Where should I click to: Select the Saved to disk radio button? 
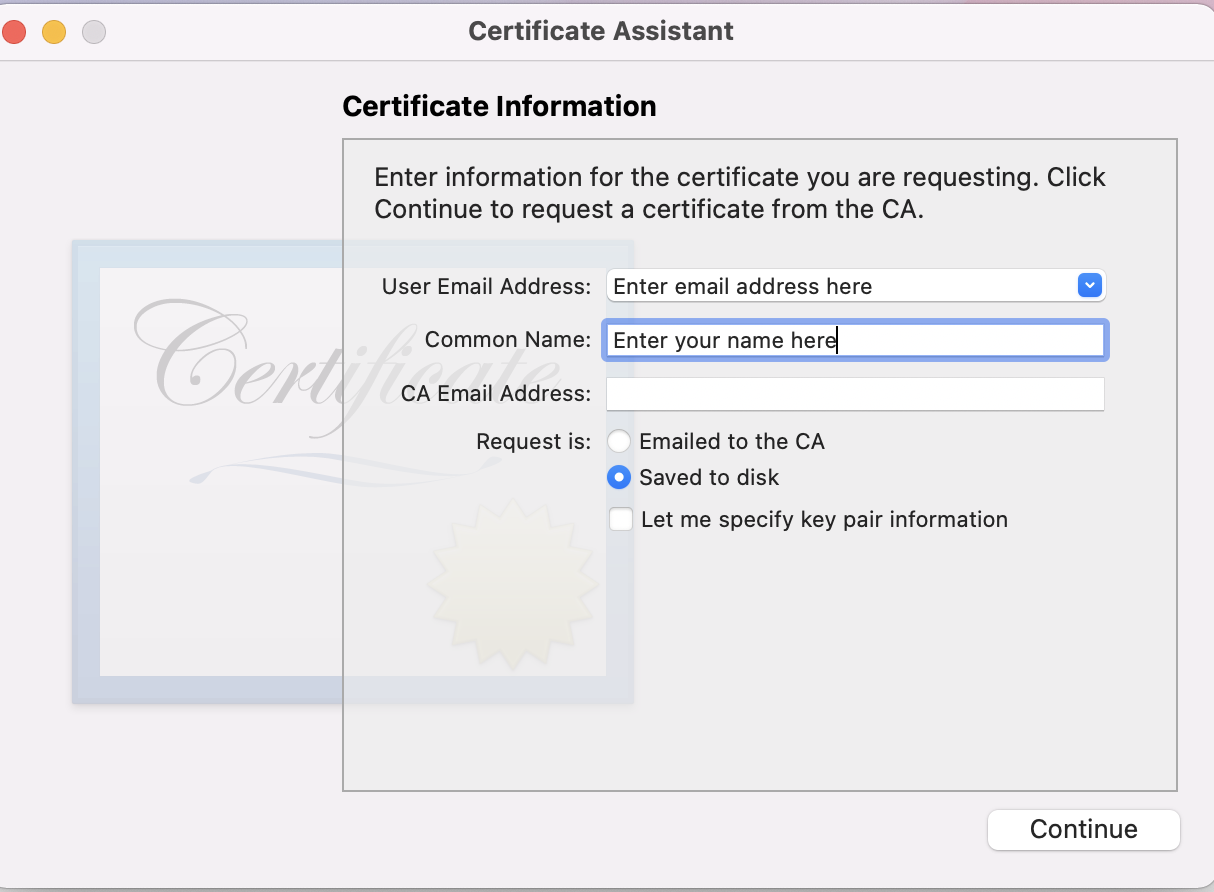click(619, 477)
